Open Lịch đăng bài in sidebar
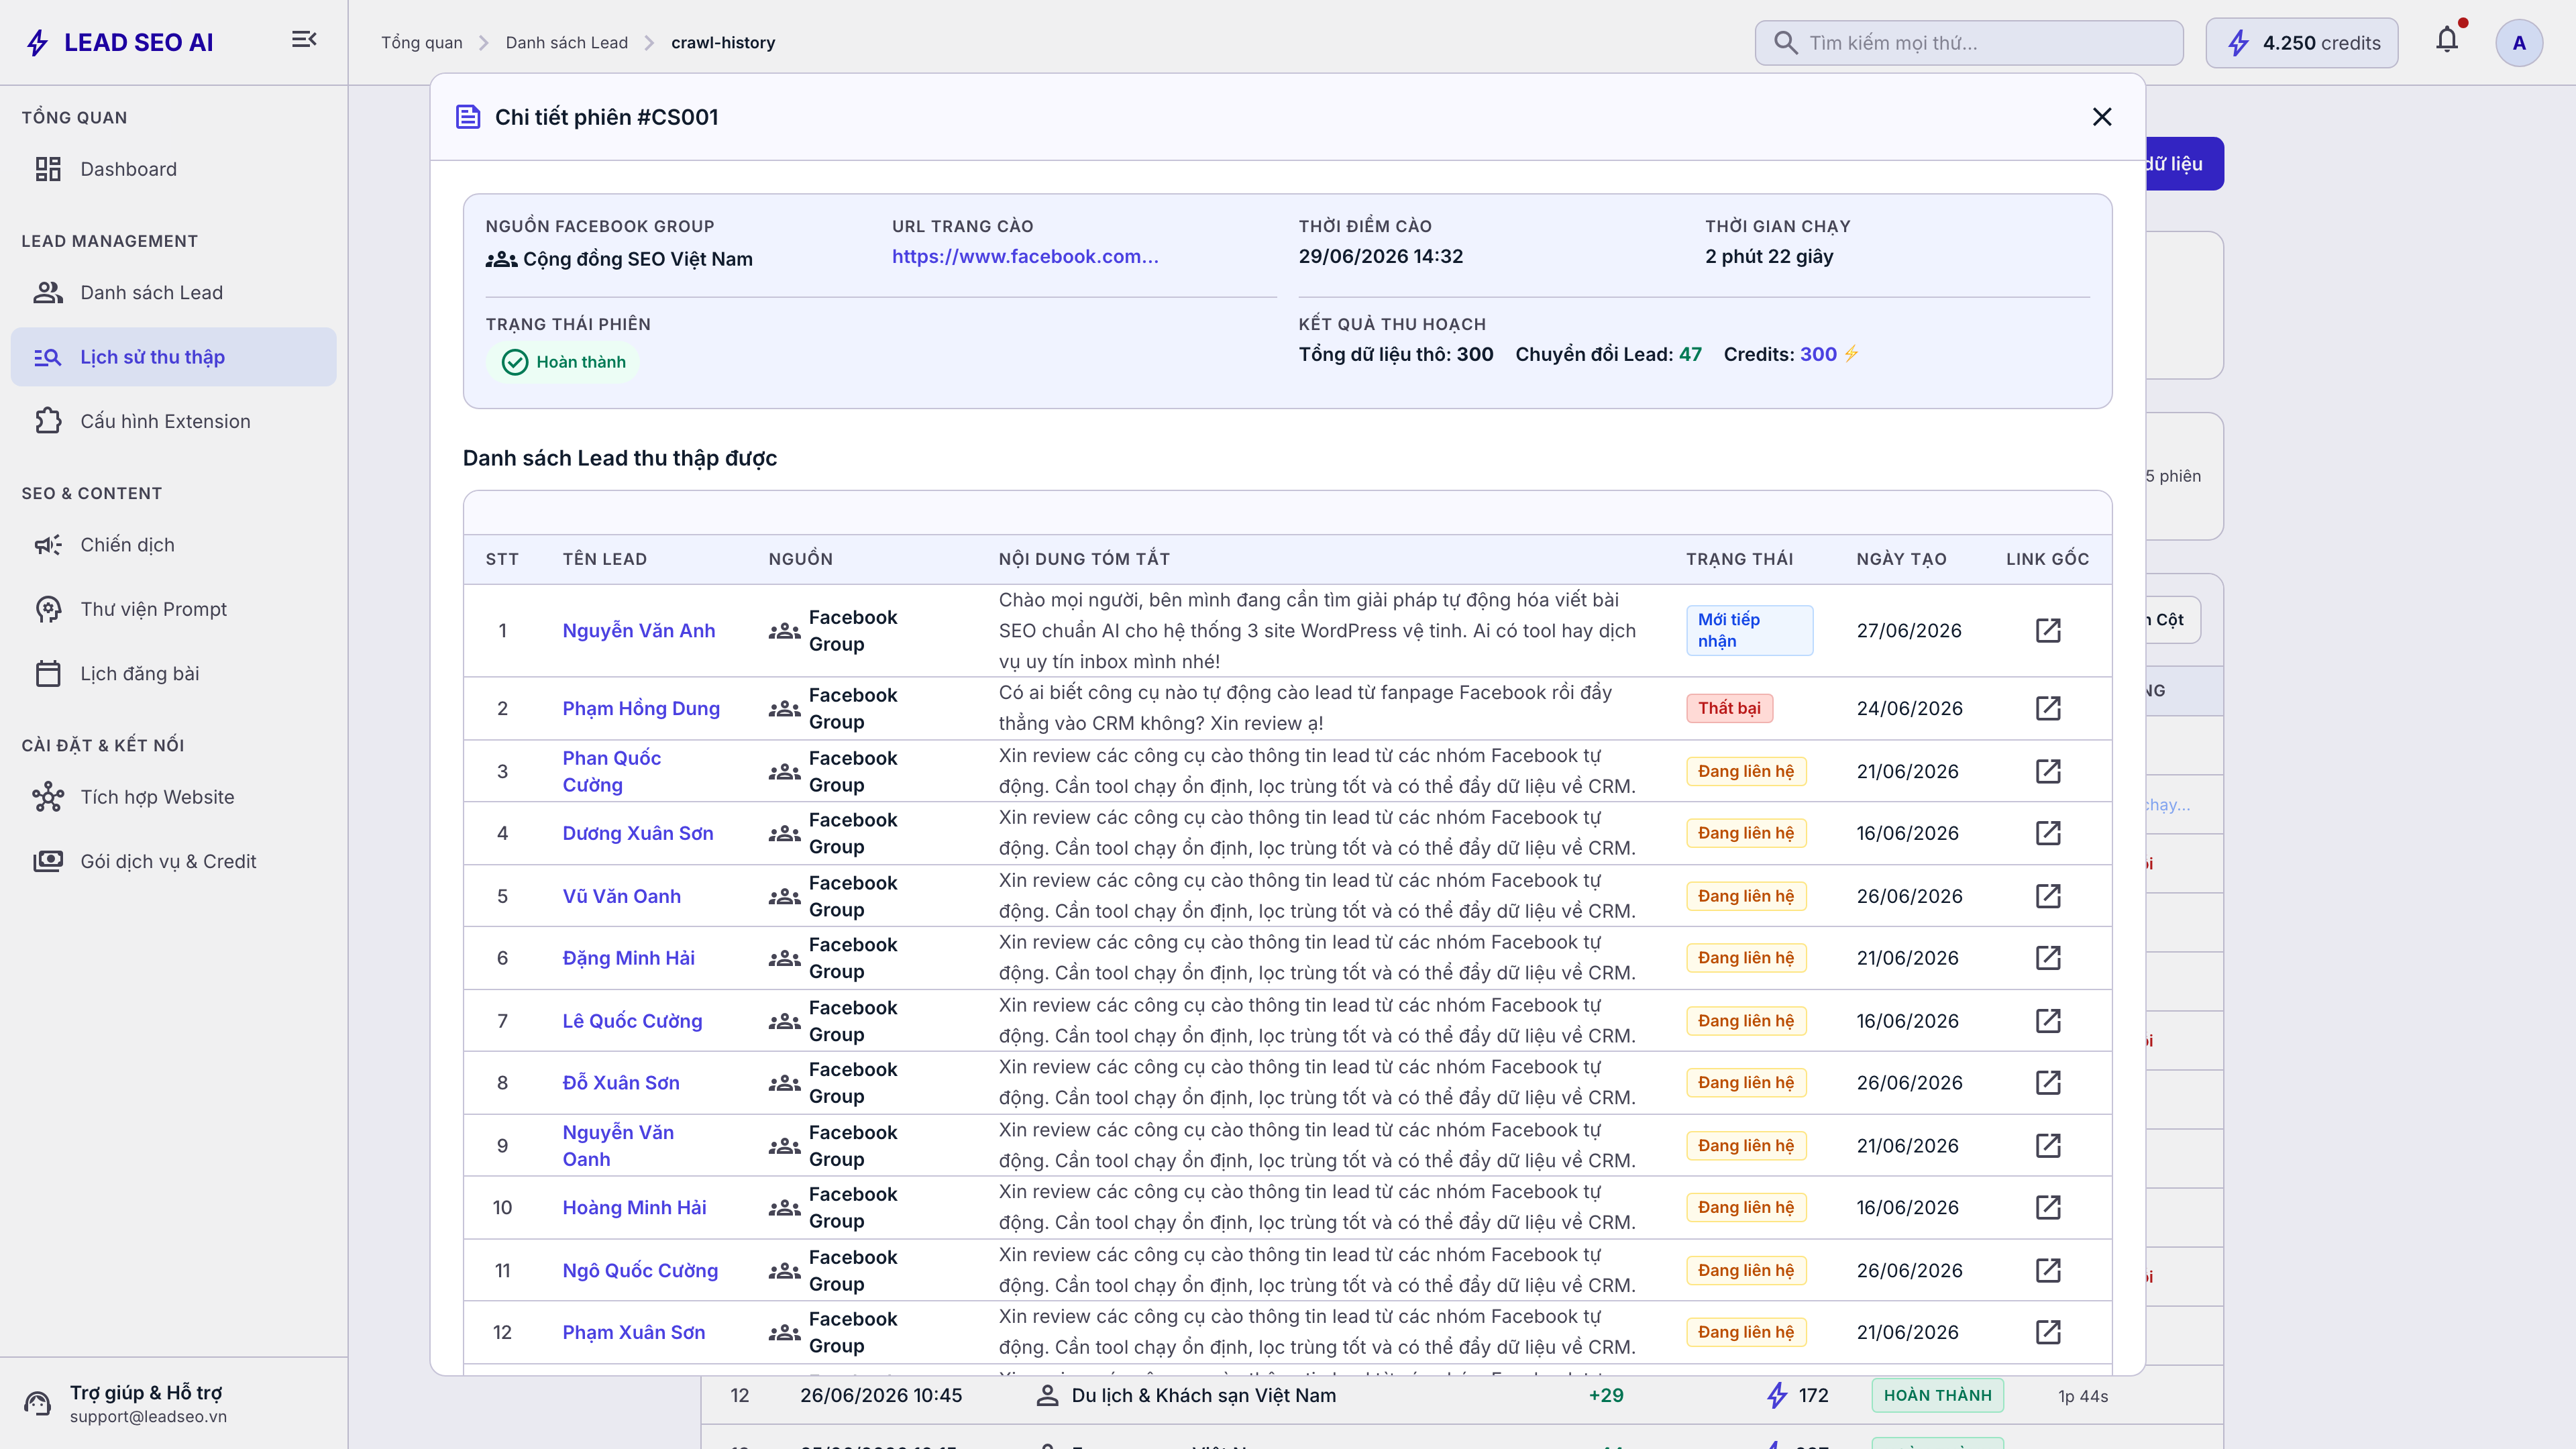This screenshot has height=1449, width=2576. click(174, 674)
